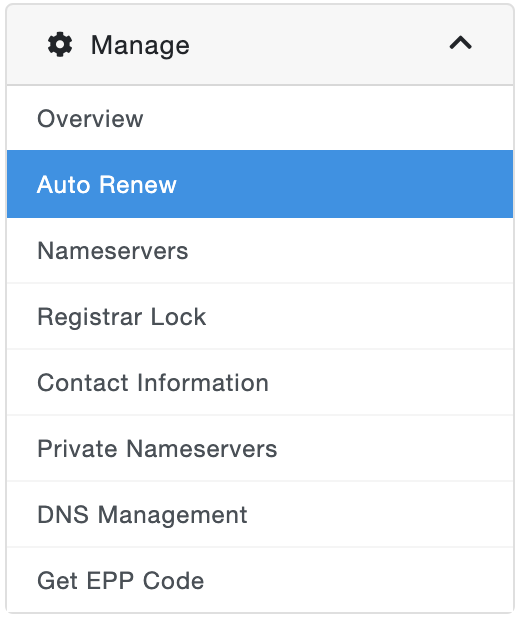Collapse the Manage panel with the chevron

coord(461,43)
